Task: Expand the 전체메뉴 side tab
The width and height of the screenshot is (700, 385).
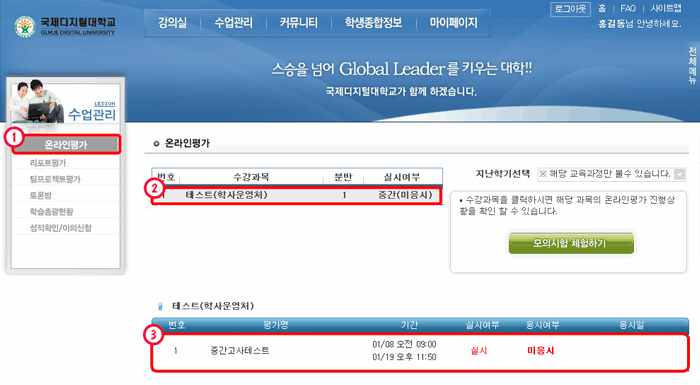Action: click(x=692, y=65)
